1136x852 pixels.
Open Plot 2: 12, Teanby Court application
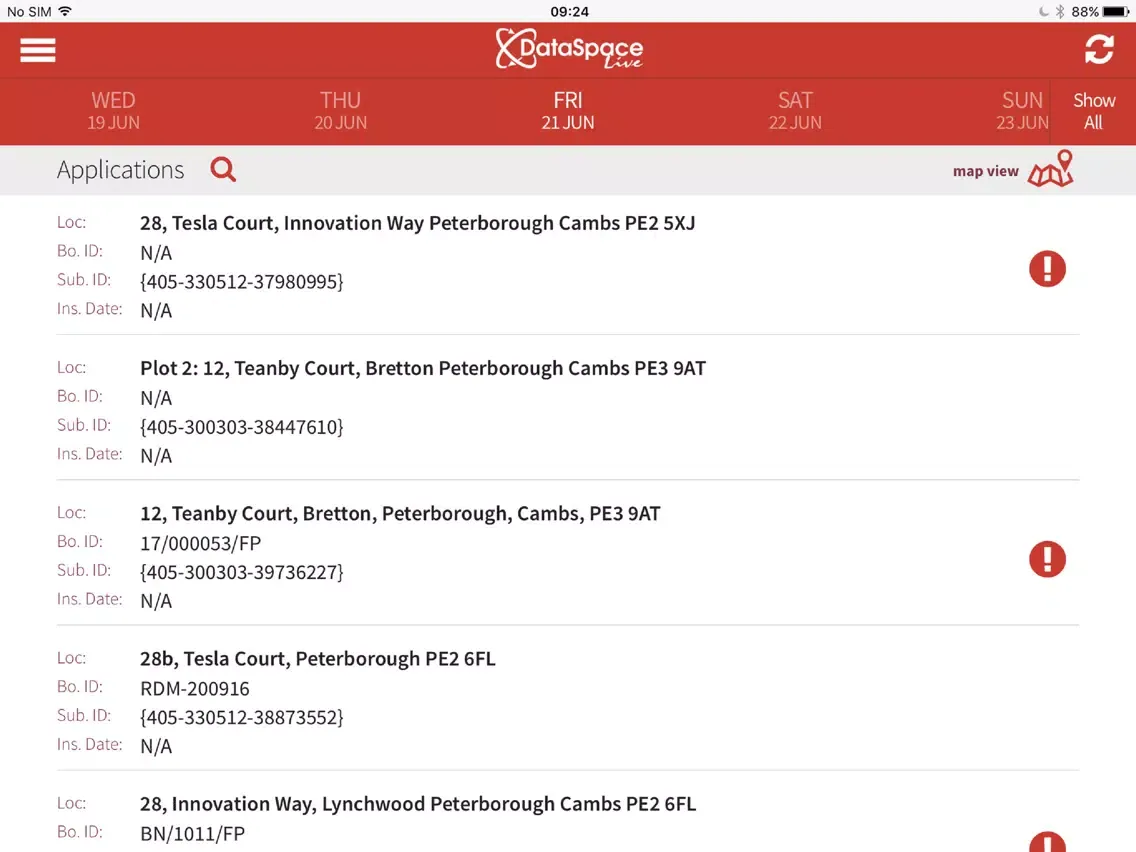tap(568, 411)
